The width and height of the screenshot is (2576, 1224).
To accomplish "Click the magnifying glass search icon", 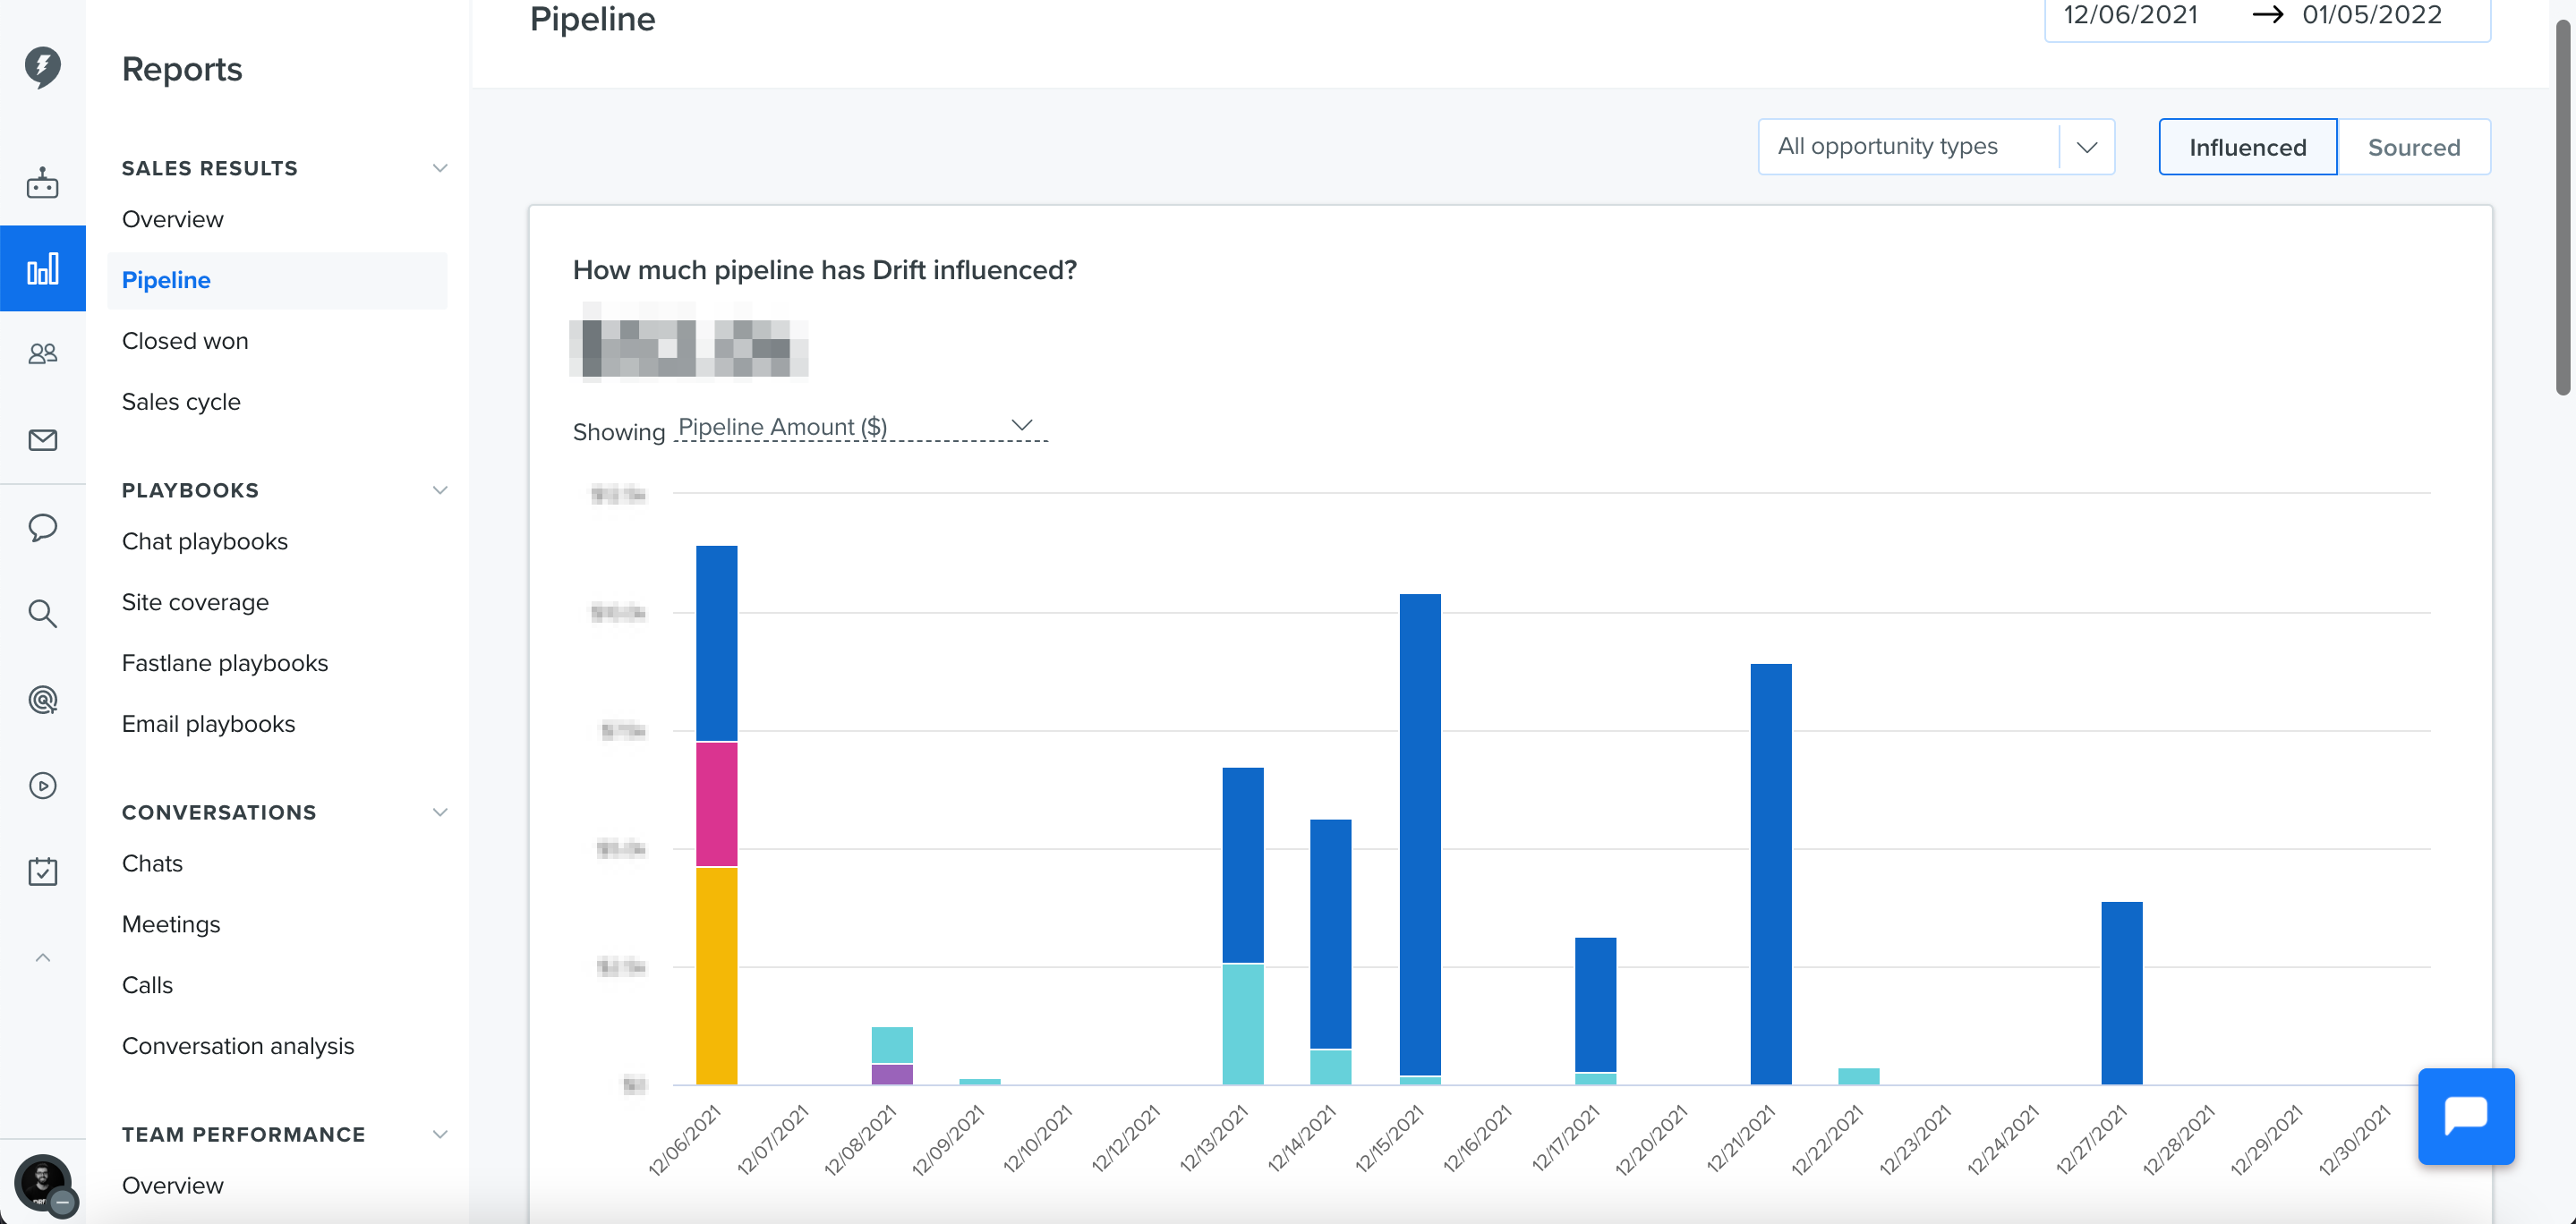I will [43, 613].
